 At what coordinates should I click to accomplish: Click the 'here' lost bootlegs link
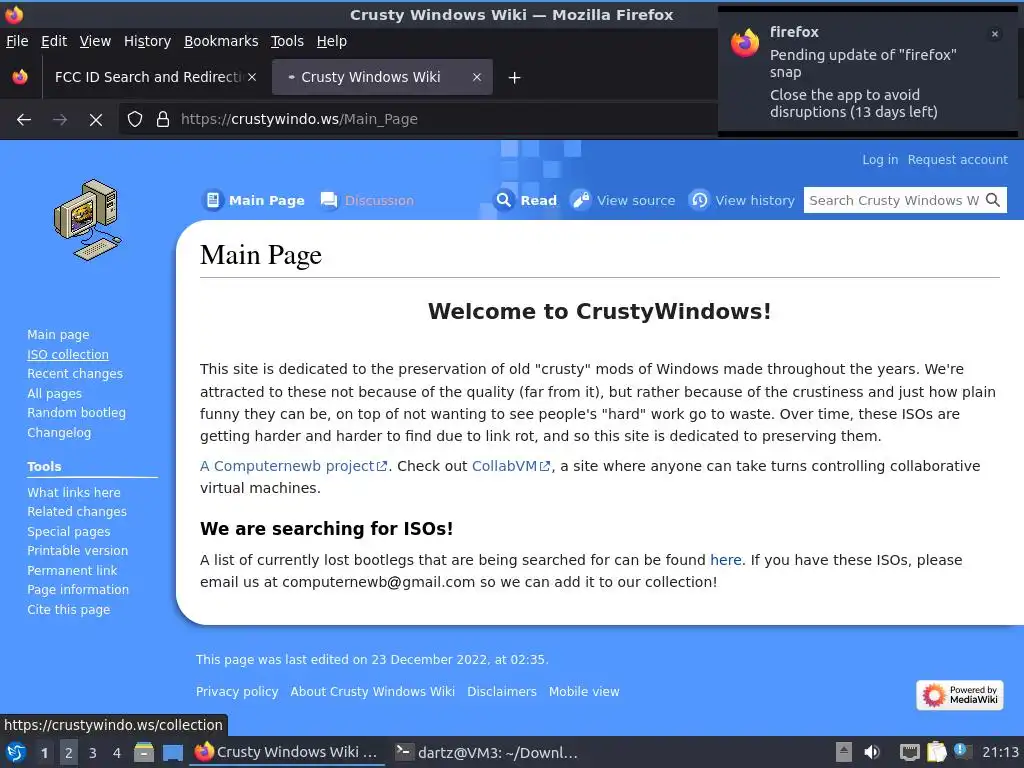tap(726, 560)
